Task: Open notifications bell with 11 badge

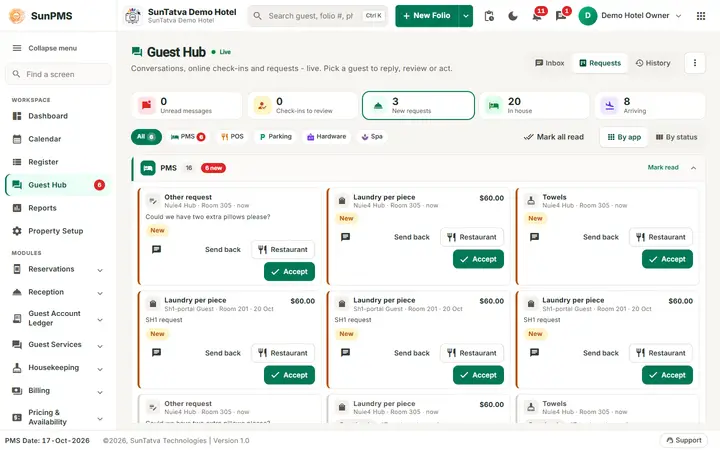Action: [x=537, y=16]
